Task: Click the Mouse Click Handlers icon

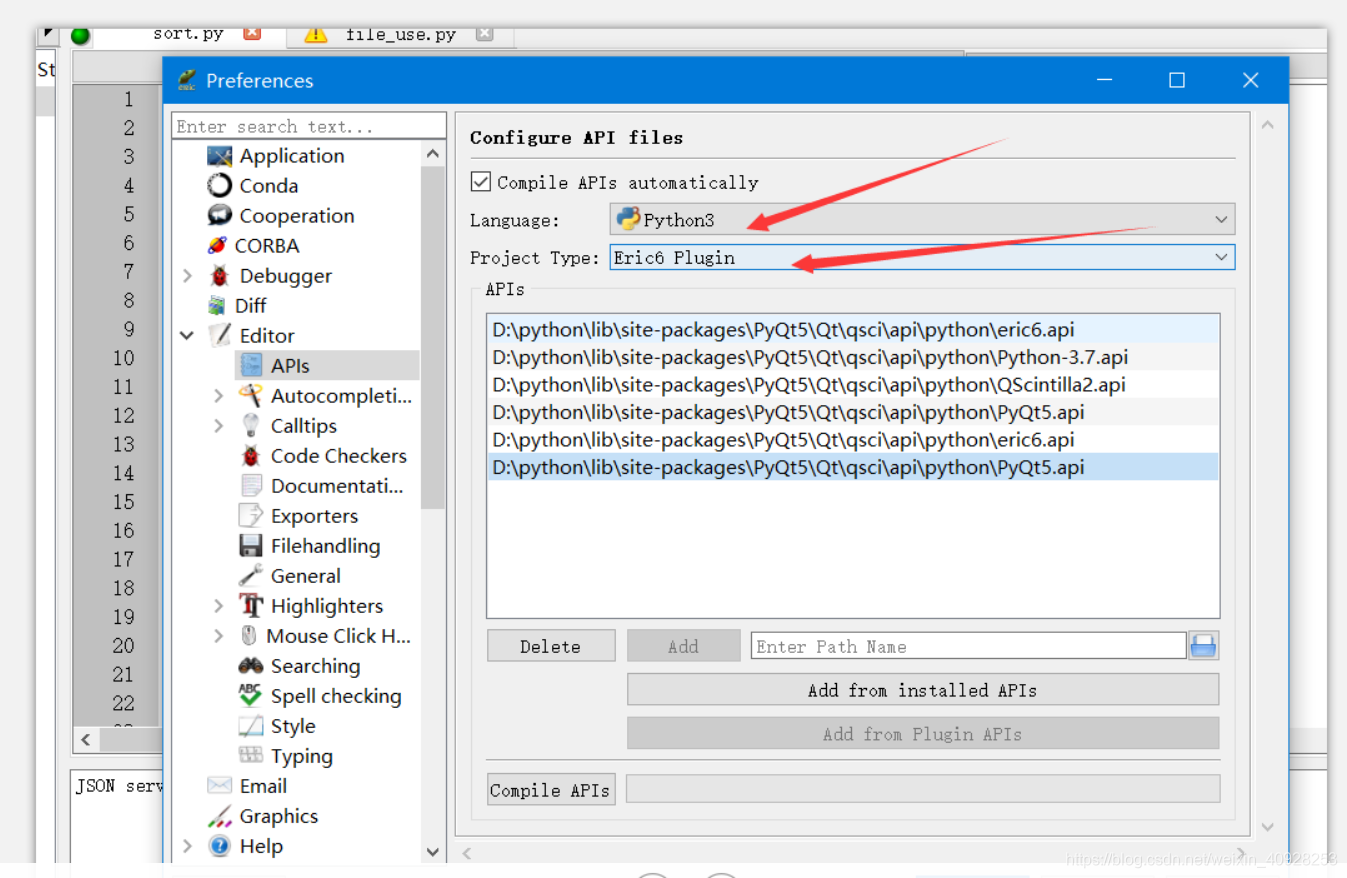Action: [249, 636]
